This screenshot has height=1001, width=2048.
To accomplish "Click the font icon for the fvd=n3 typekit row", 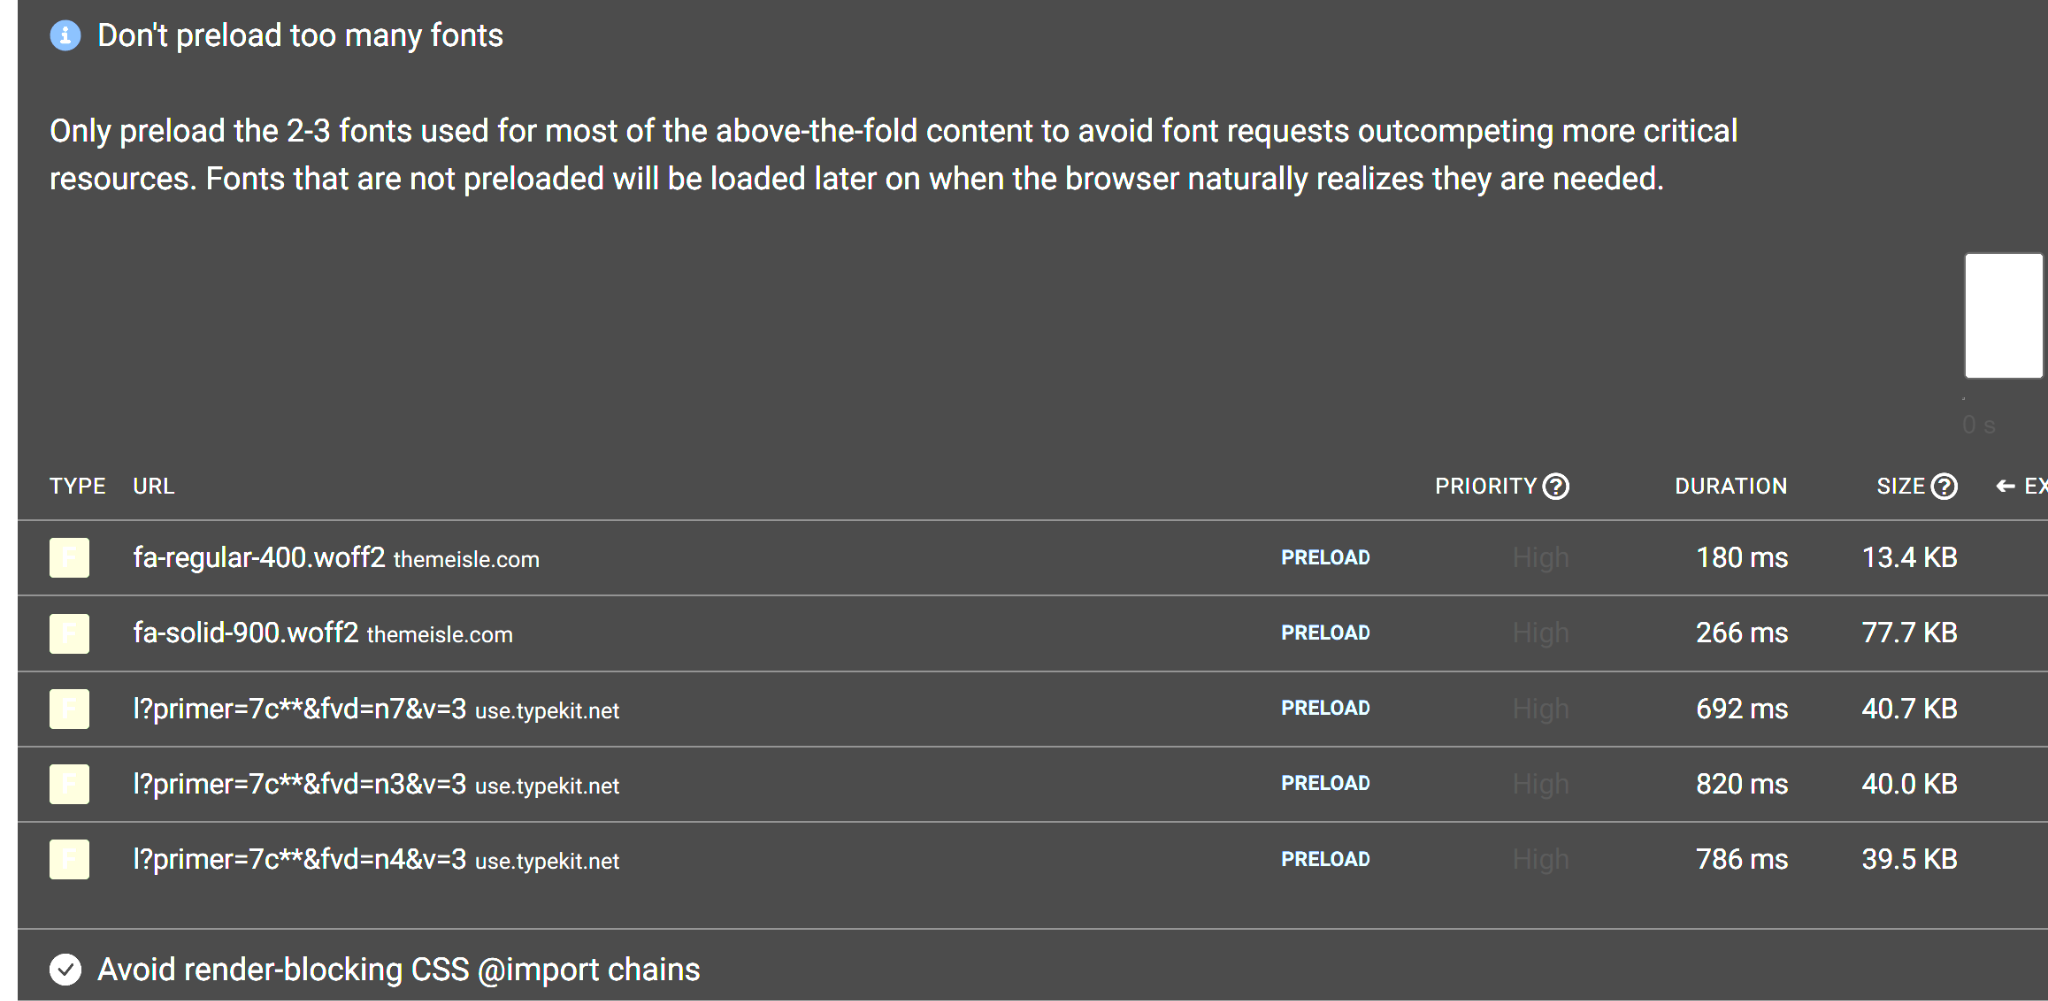I will pos(69,784).
